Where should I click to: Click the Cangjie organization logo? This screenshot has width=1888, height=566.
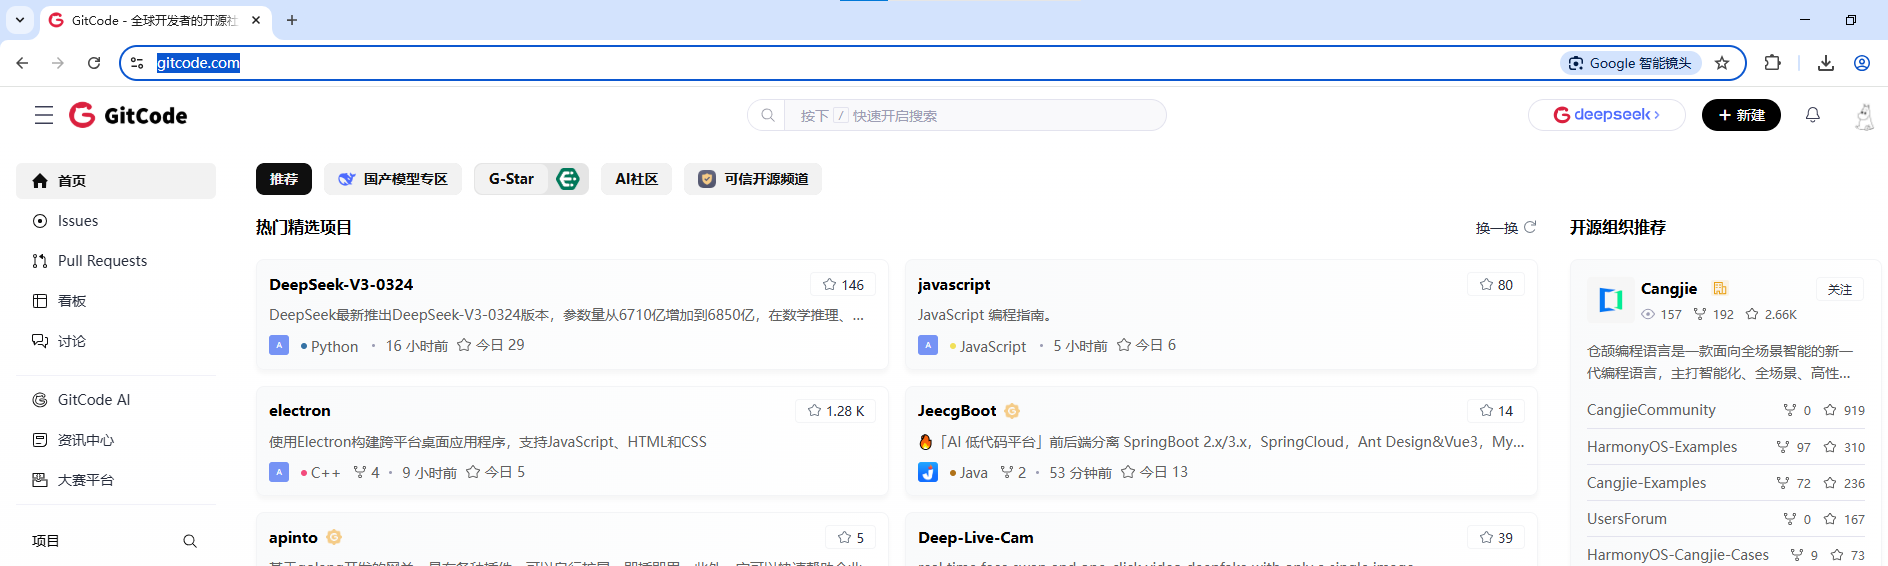point(1610,300)
